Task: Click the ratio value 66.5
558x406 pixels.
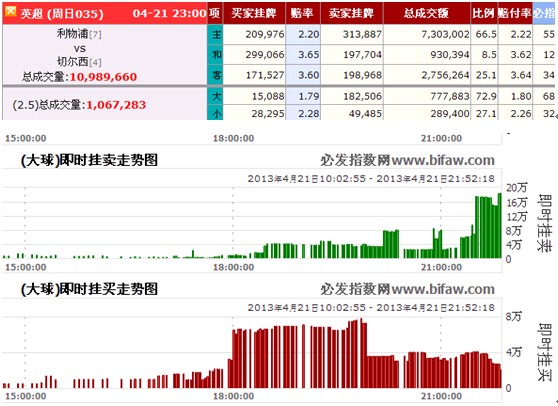Action: pos(486,35)
